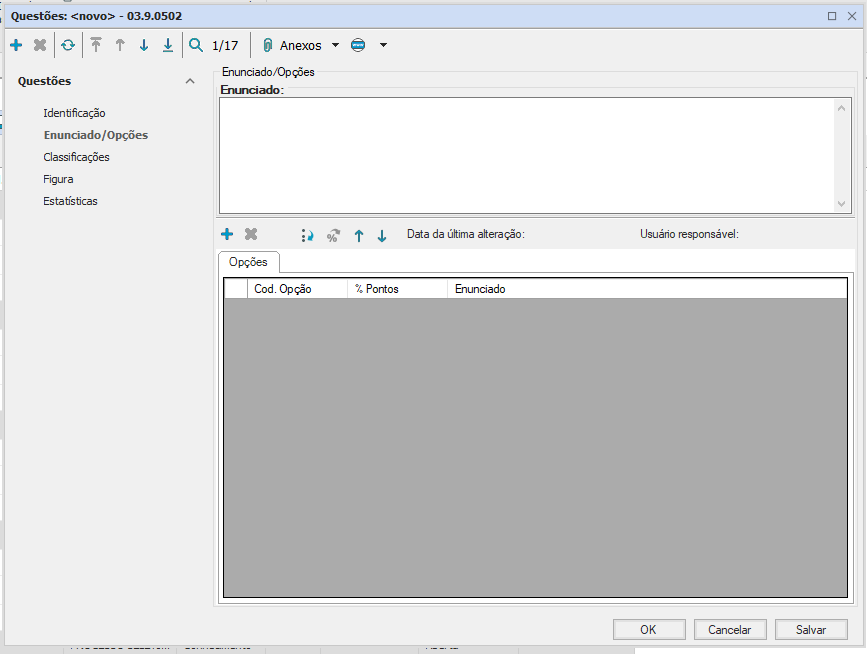The image size is (867, 654).
Task: Collapse the Questões sidebar section
Action: click(190, 81)
